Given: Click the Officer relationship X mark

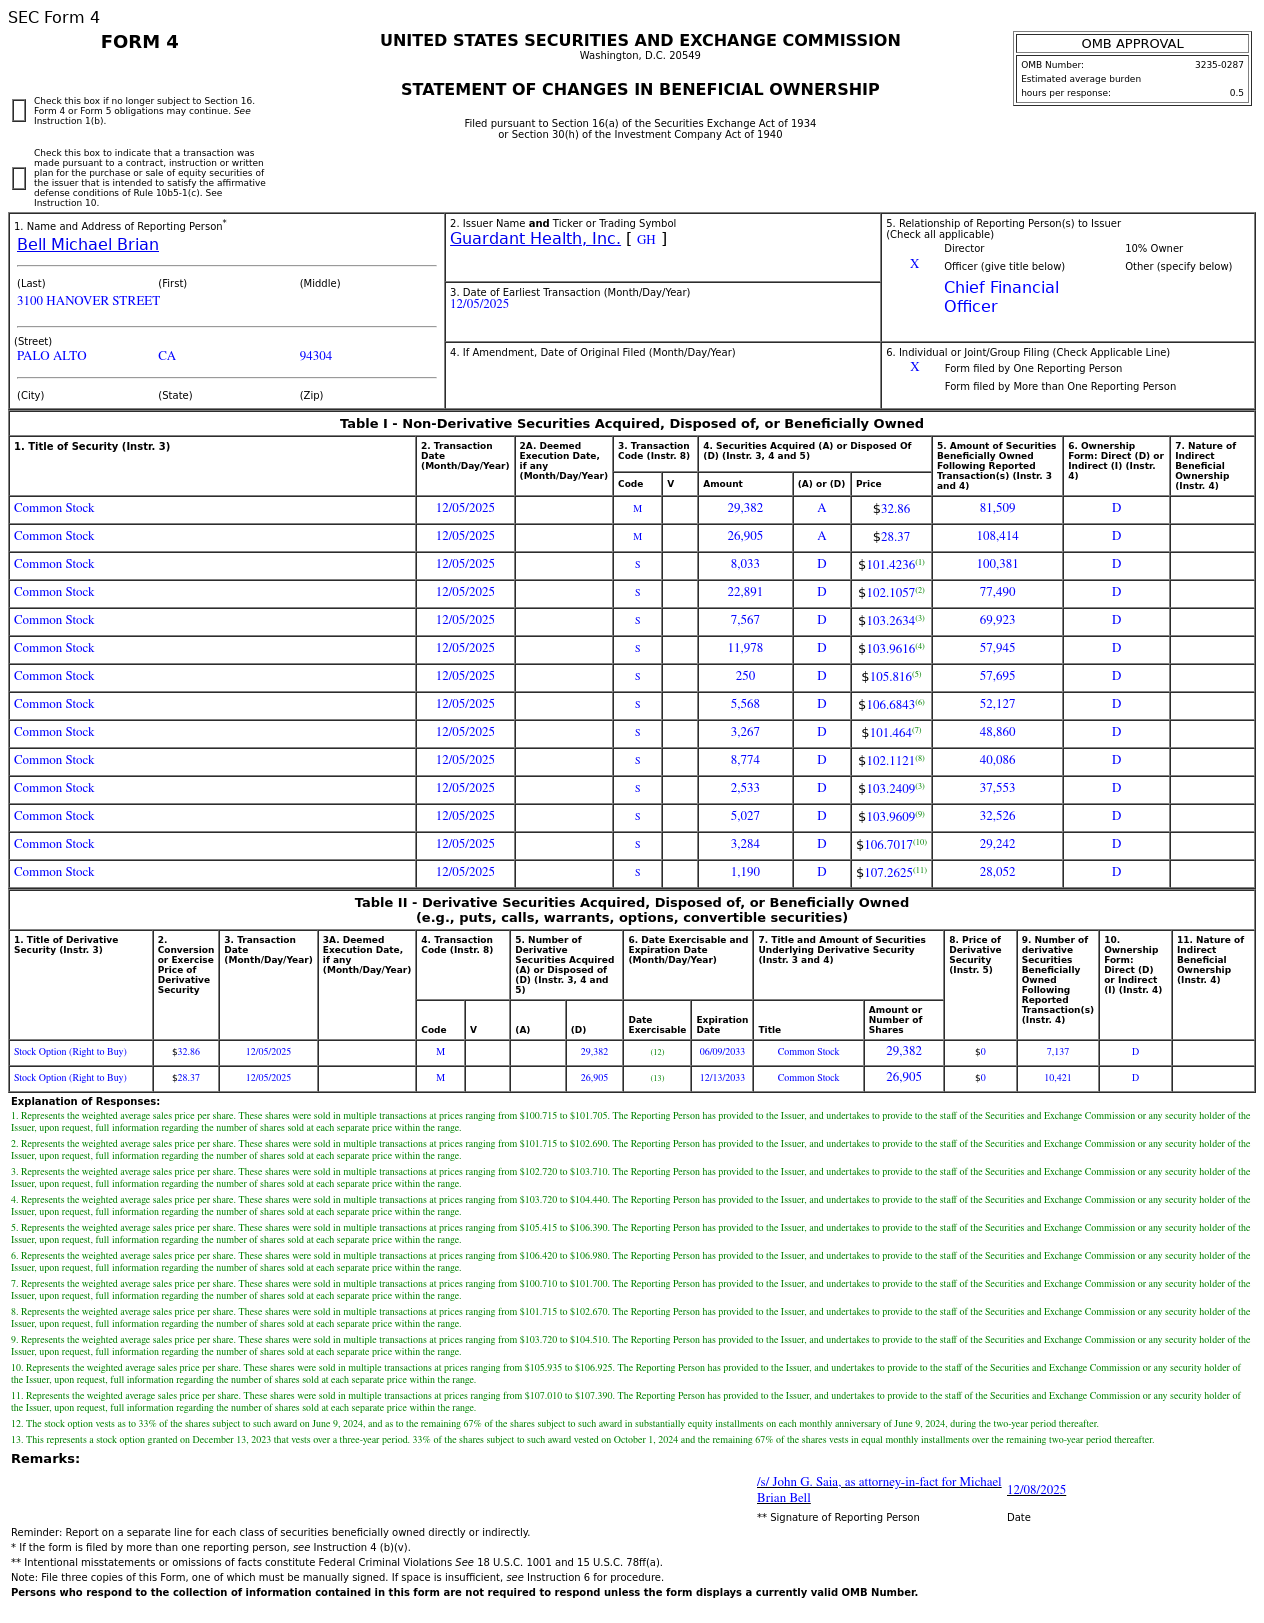Looking at the screenshot, I should 914,265.
